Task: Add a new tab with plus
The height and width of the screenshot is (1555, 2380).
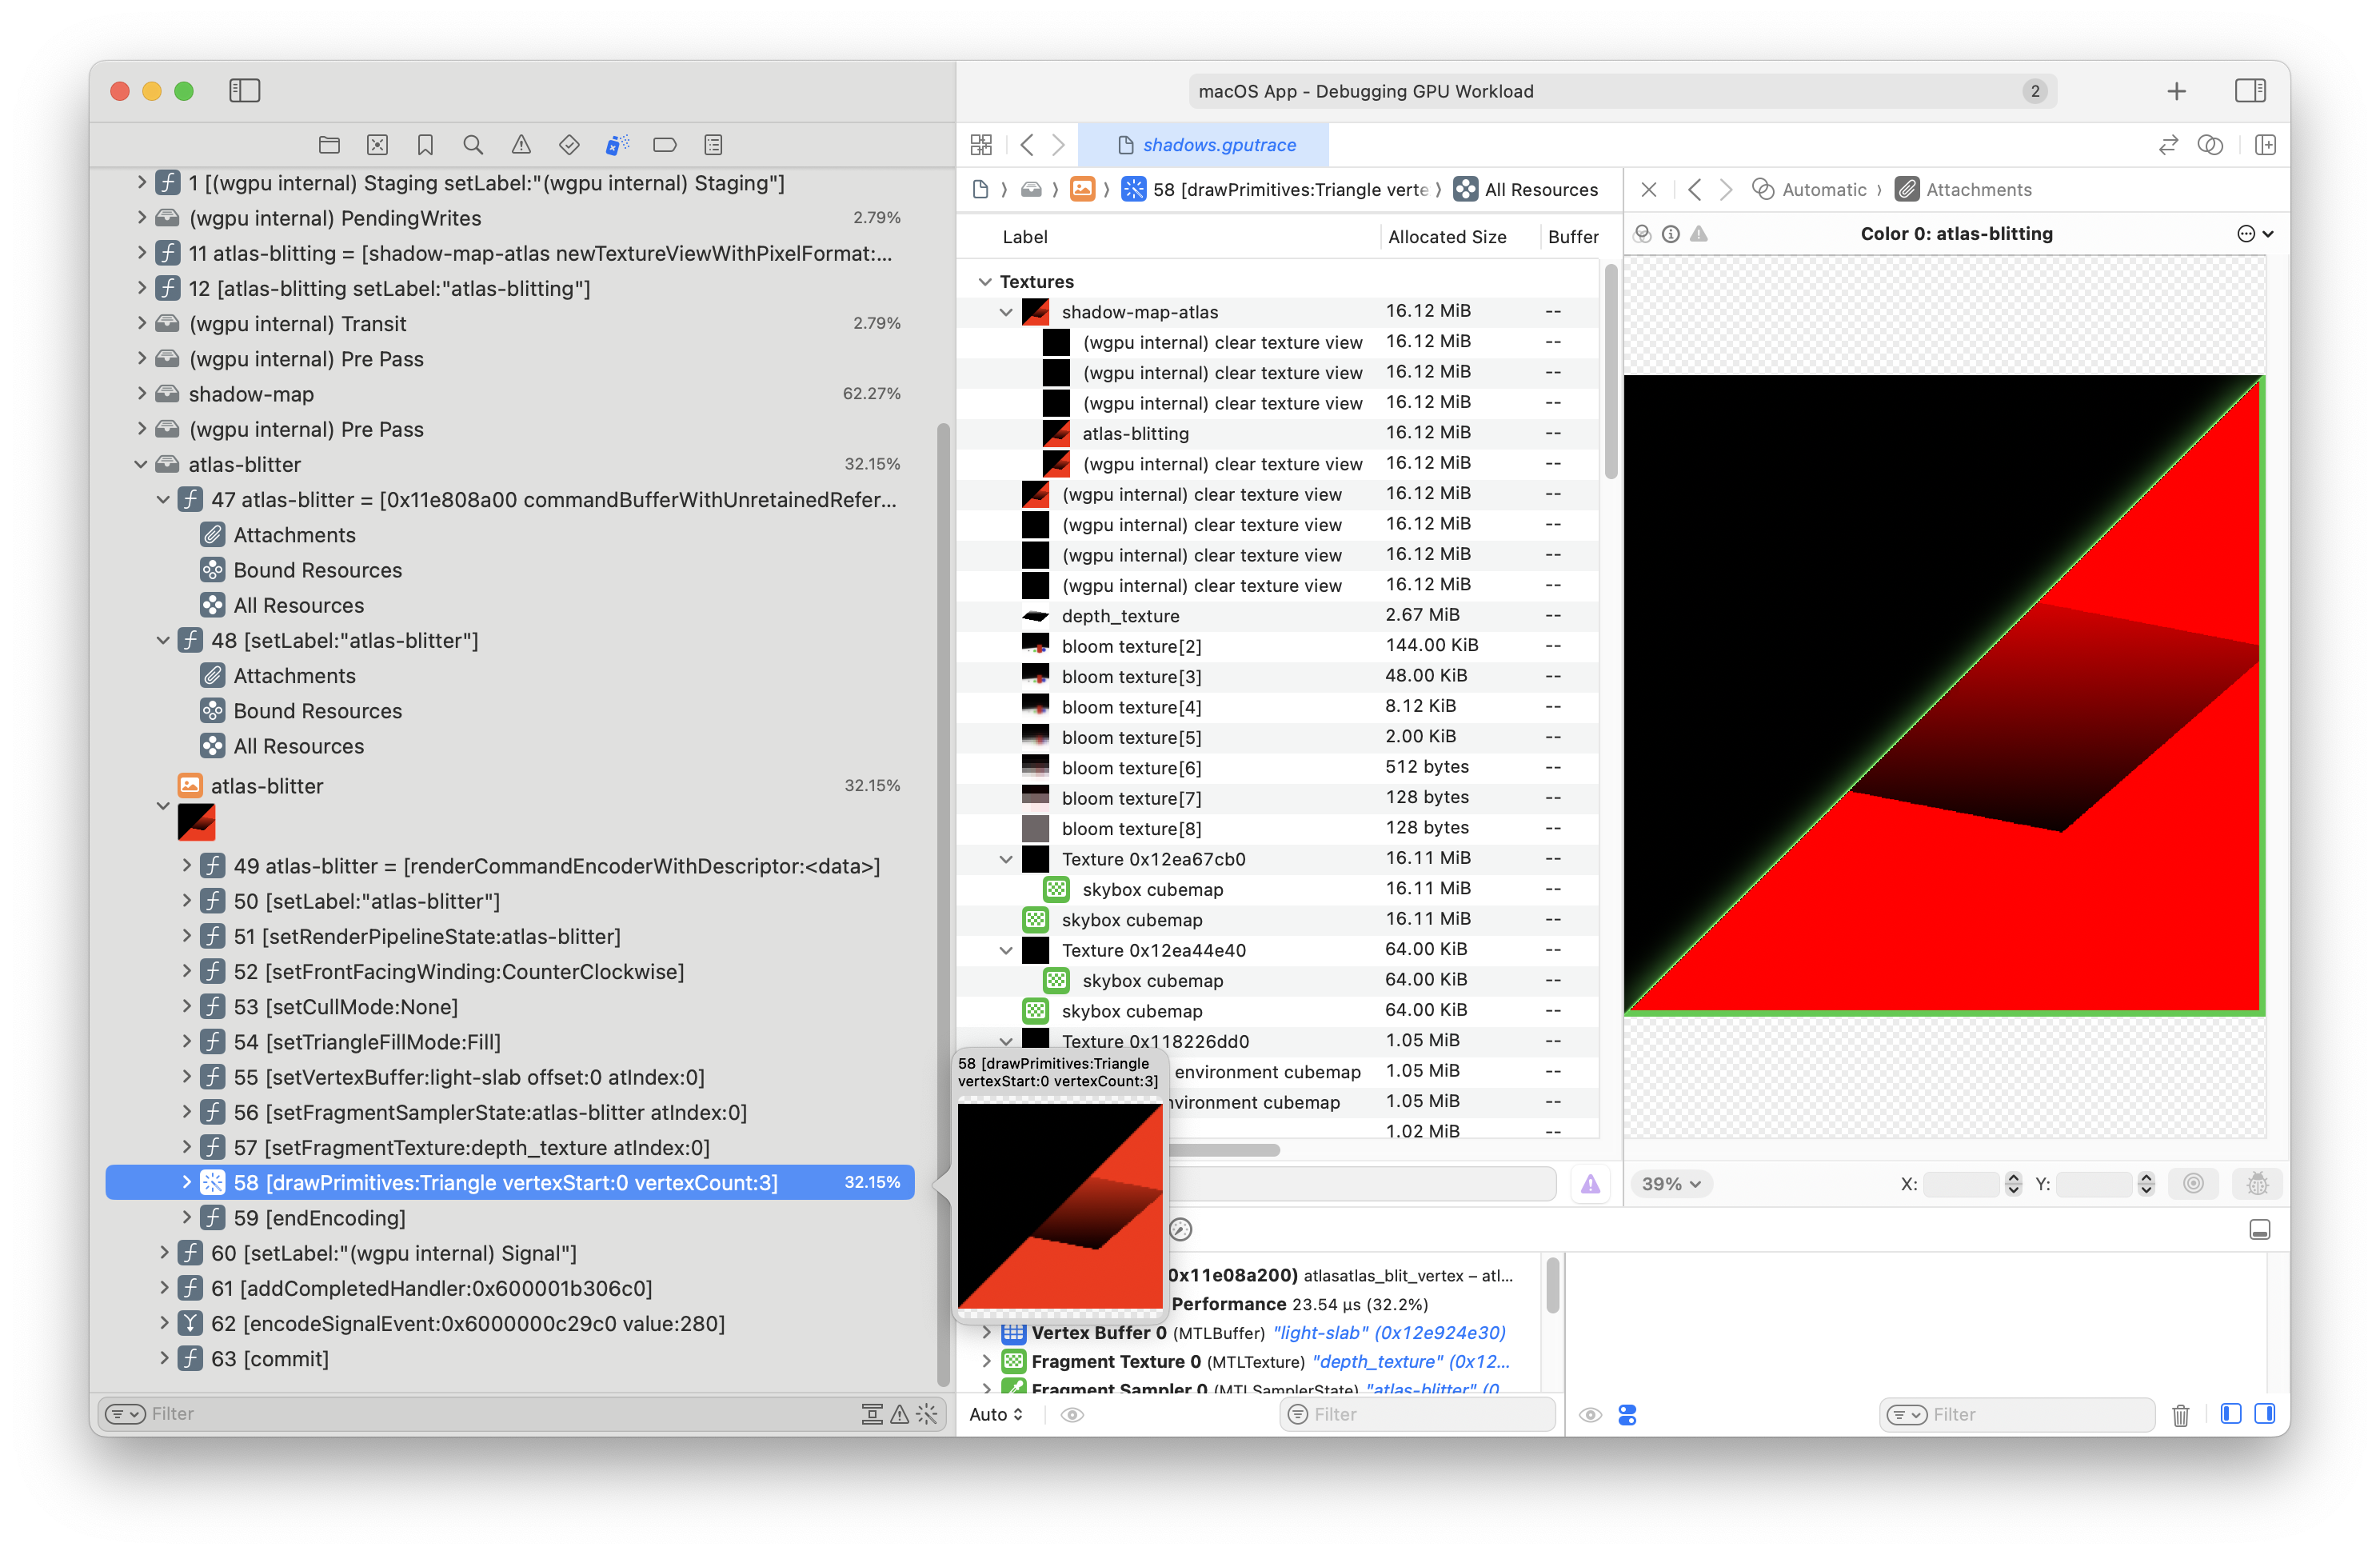Action: [x=2176, y=91]
